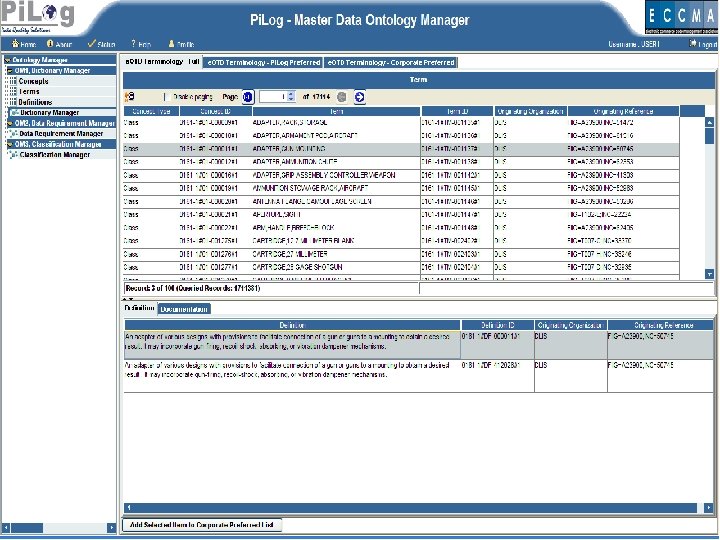720x540 pixels.
Task: Click the greyed previous page icon
Action: [342, 97]
